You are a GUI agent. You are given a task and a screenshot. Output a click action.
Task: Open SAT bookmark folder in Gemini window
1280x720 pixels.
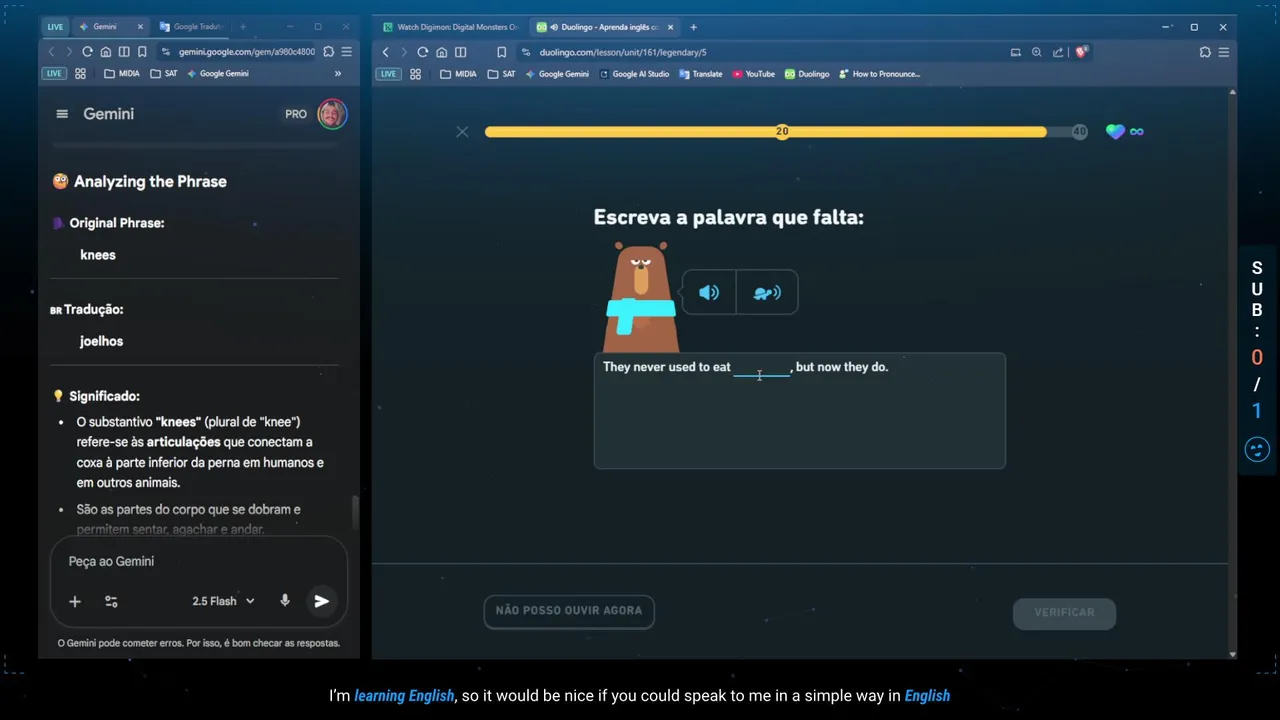[x=164, y=74]
